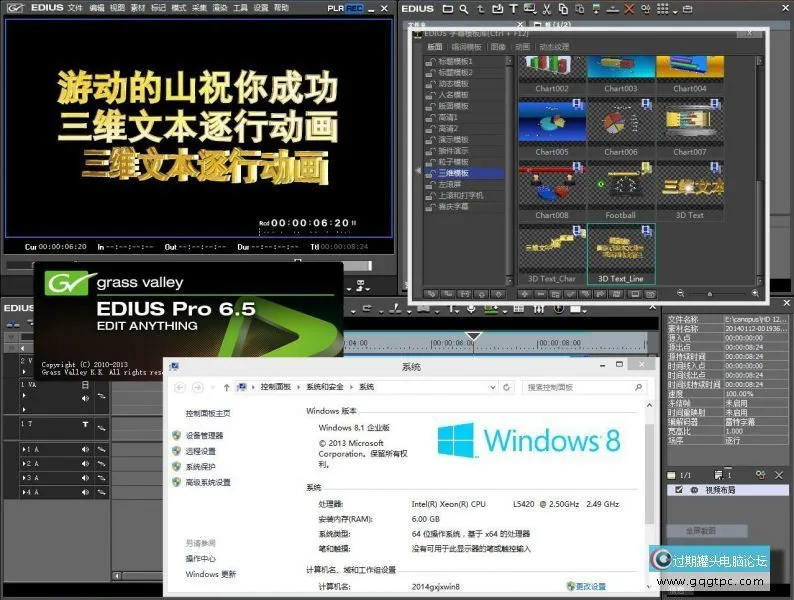This screenshot has width=794, height=600.
Task: Click zoom-out magnifier in title template library
Action: (681, 293)
